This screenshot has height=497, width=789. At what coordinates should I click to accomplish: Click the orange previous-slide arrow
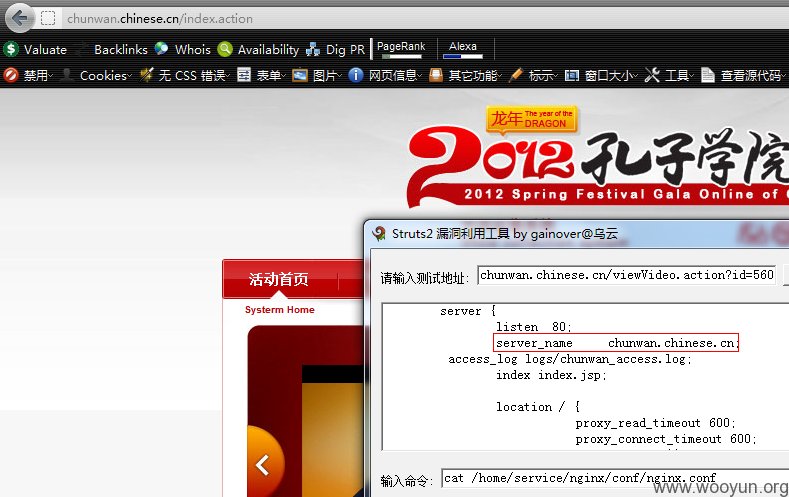coord(263,465)
